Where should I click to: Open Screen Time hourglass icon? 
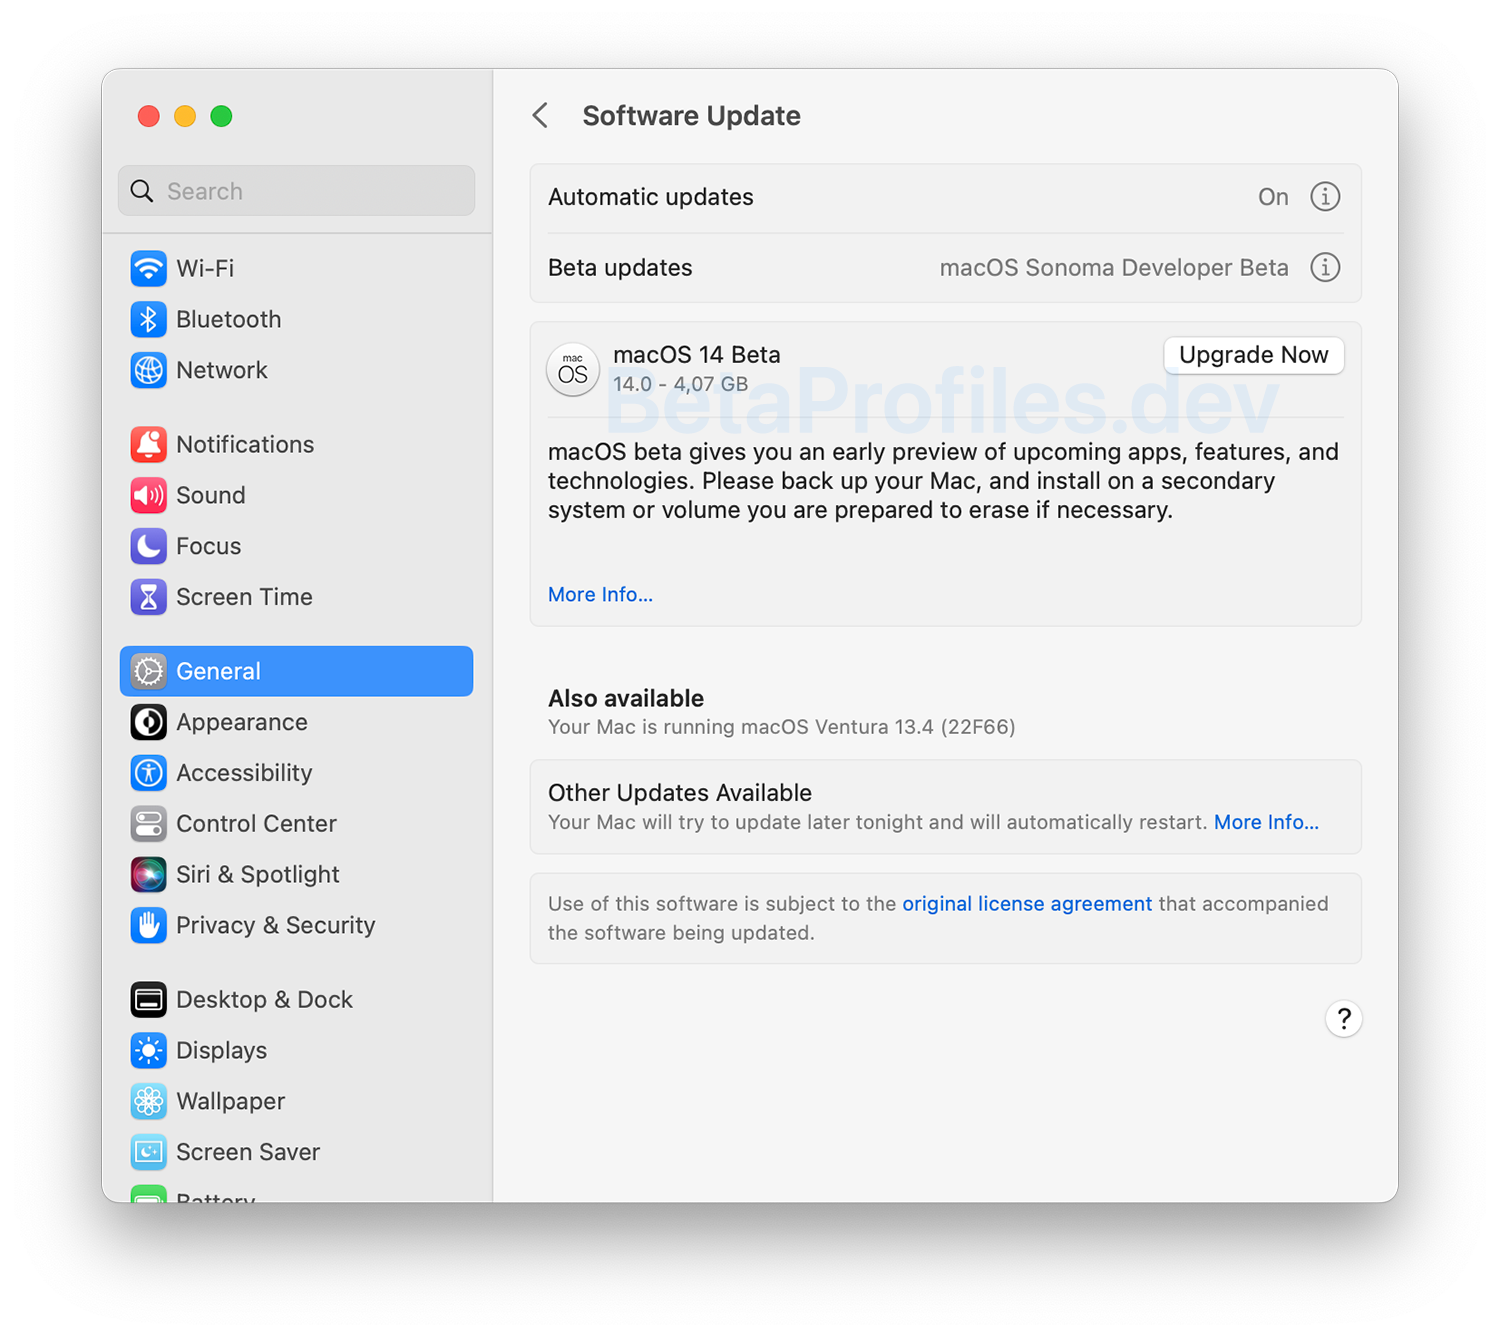[148, 597]
